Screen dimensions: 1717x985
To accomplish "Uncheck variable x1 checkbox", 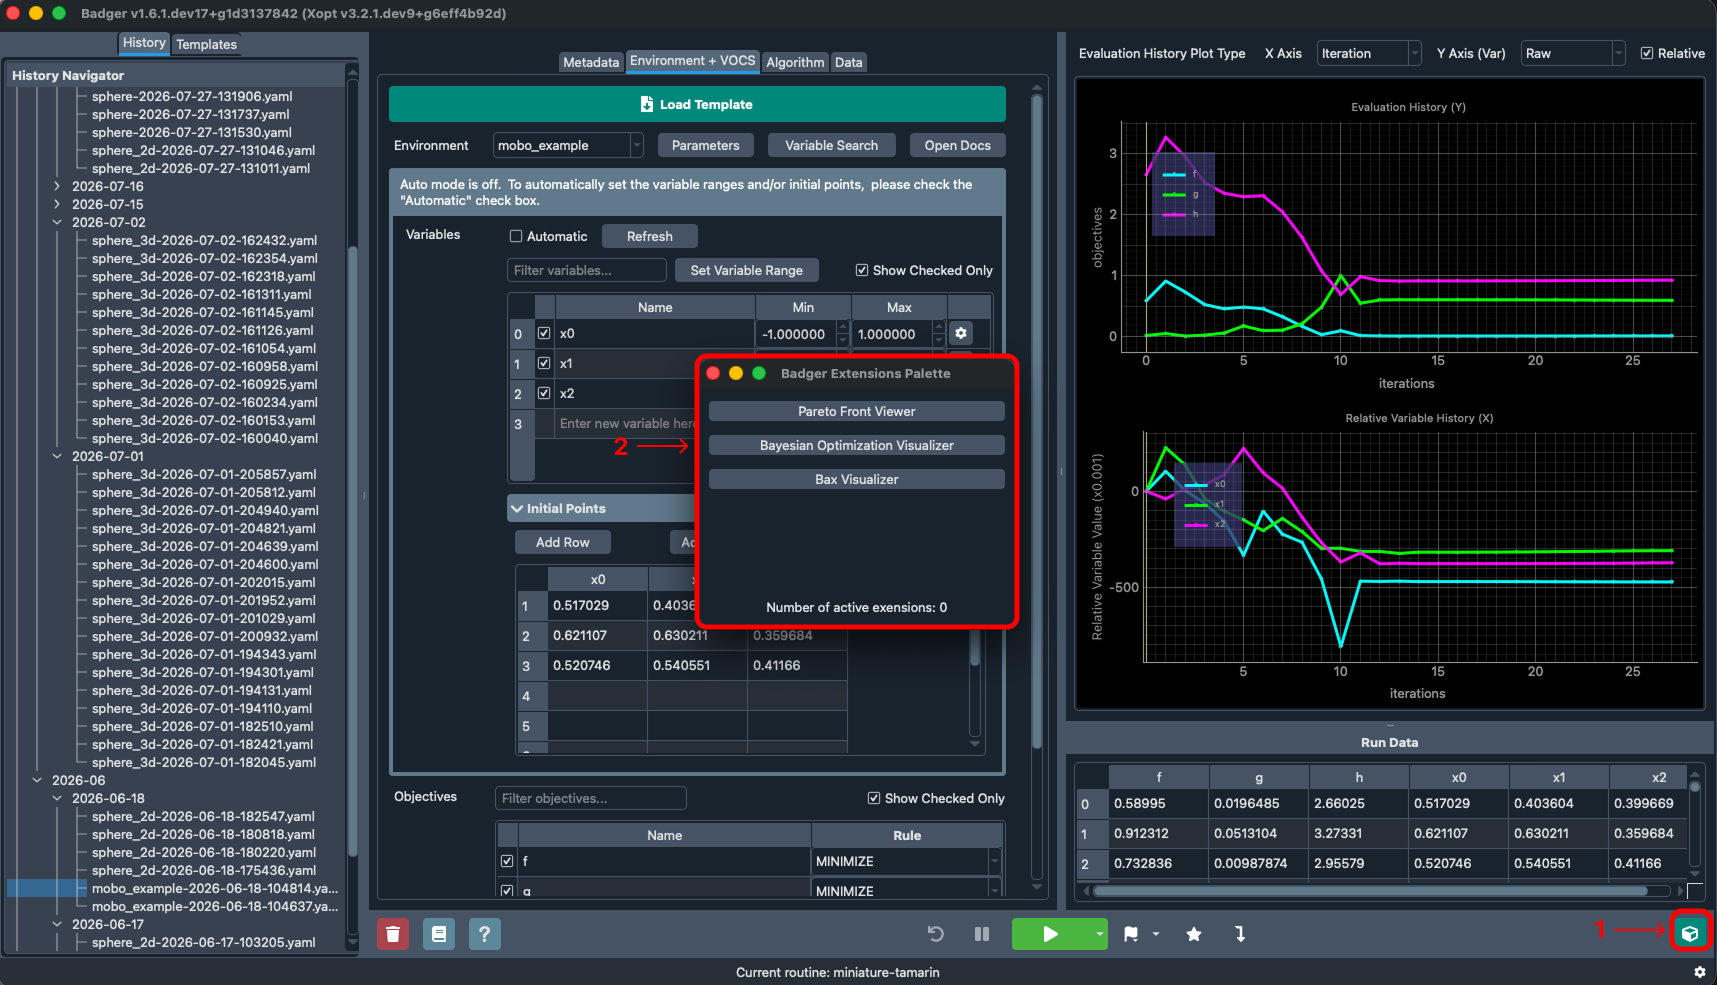I will [544, 363].
